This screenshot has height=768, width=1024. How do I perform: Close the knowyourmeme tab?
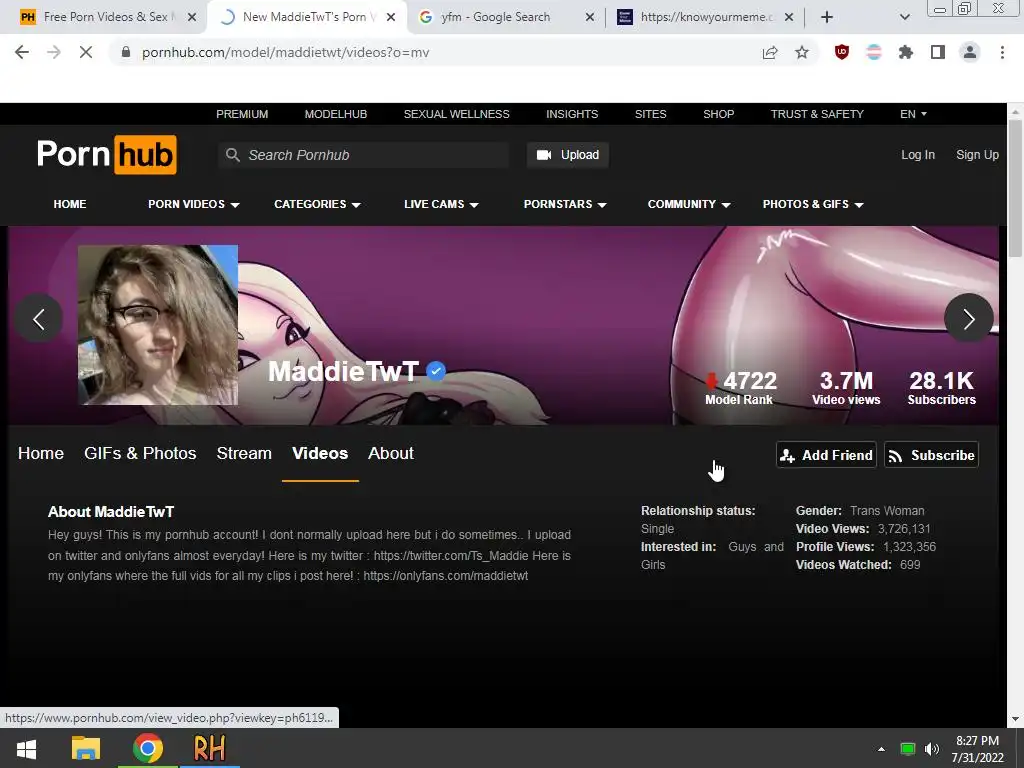pyautogui.click(x=789, y=17)
